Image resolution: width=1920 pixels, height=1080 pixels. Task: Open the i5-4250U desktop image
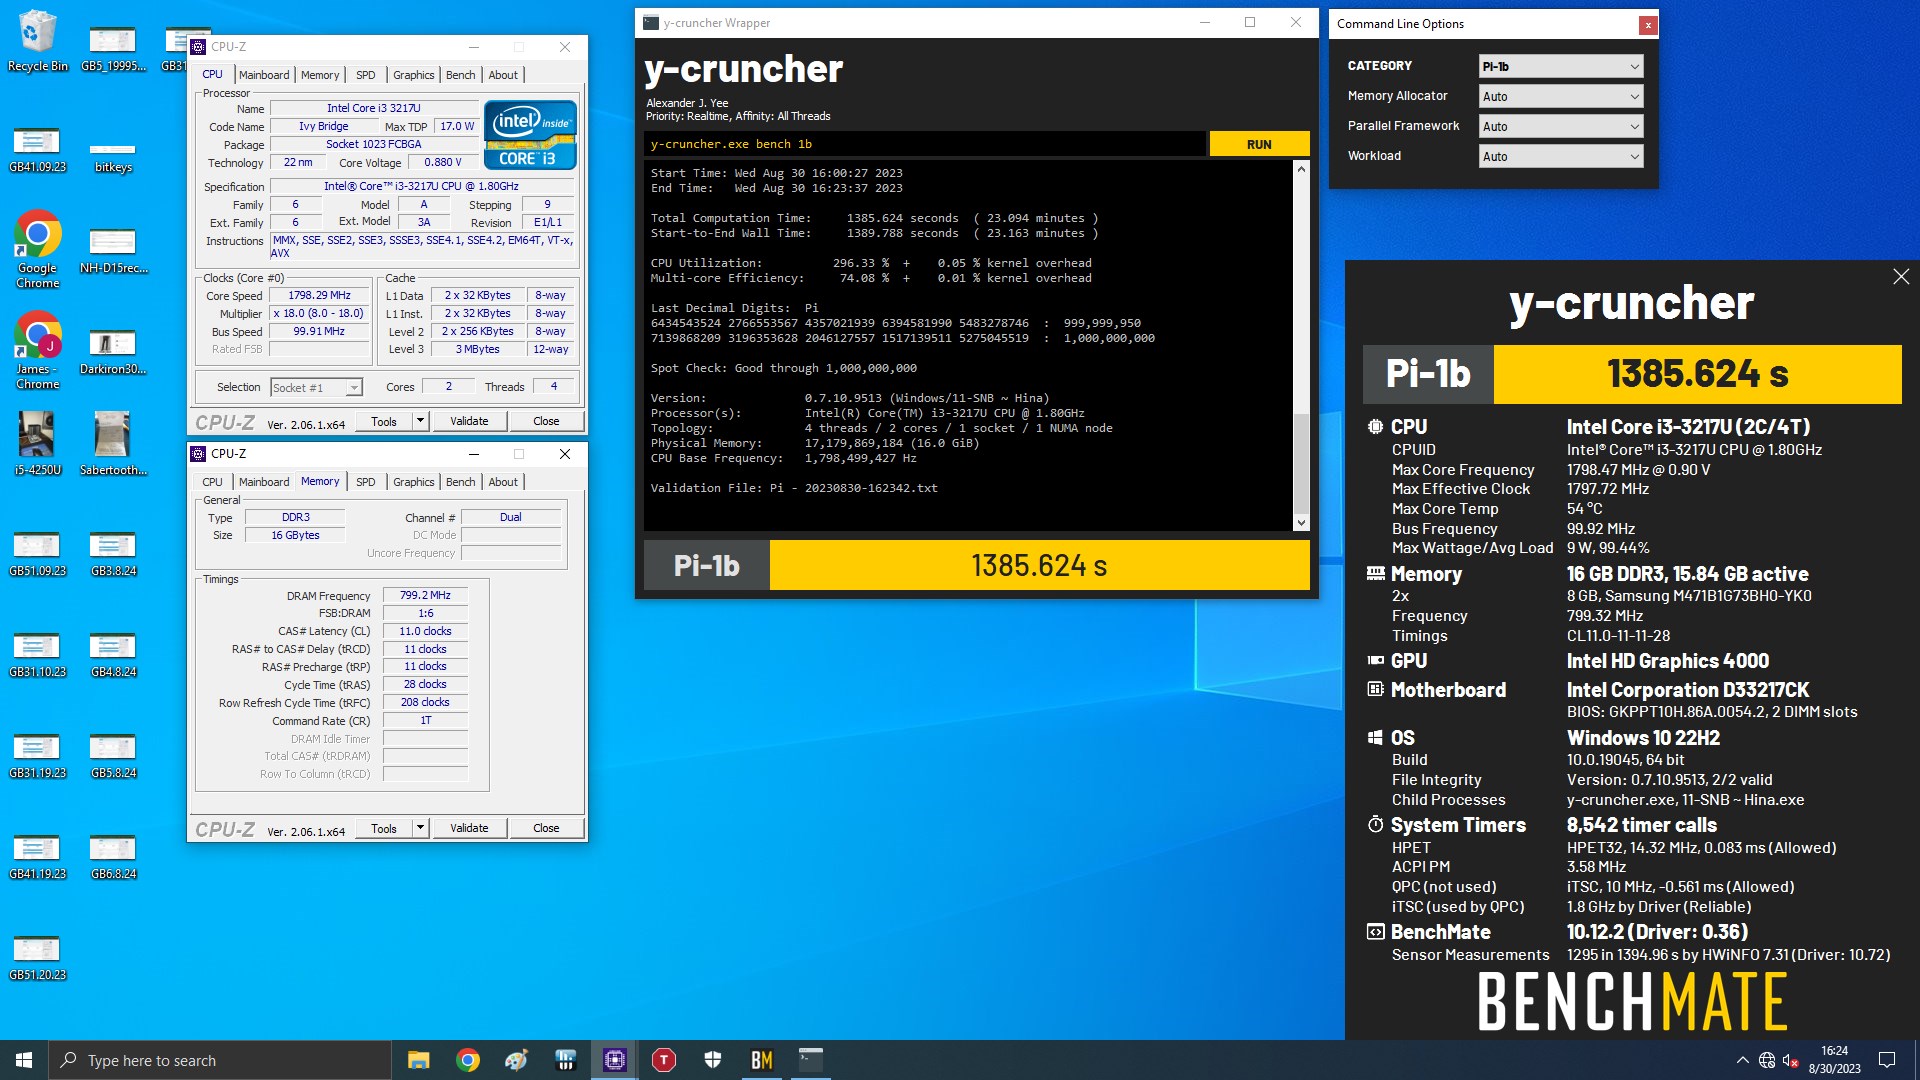[38, 443]
